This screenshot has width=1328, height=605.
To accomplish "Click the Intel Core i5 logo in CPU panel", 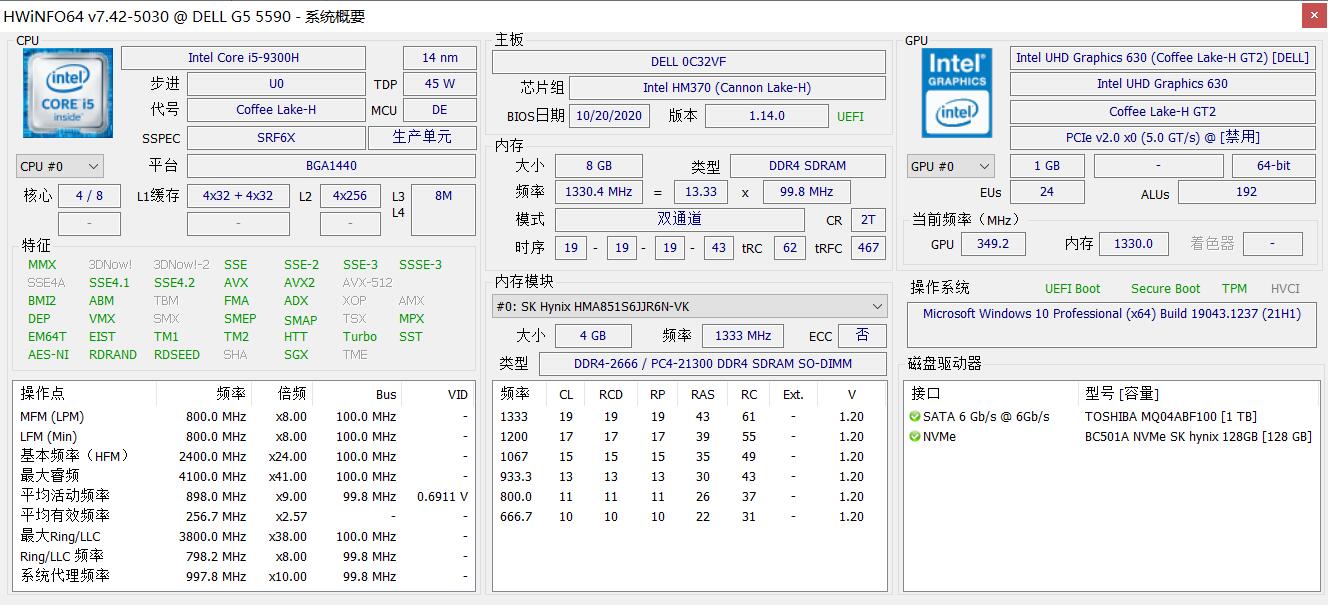I will click(66, 93).
